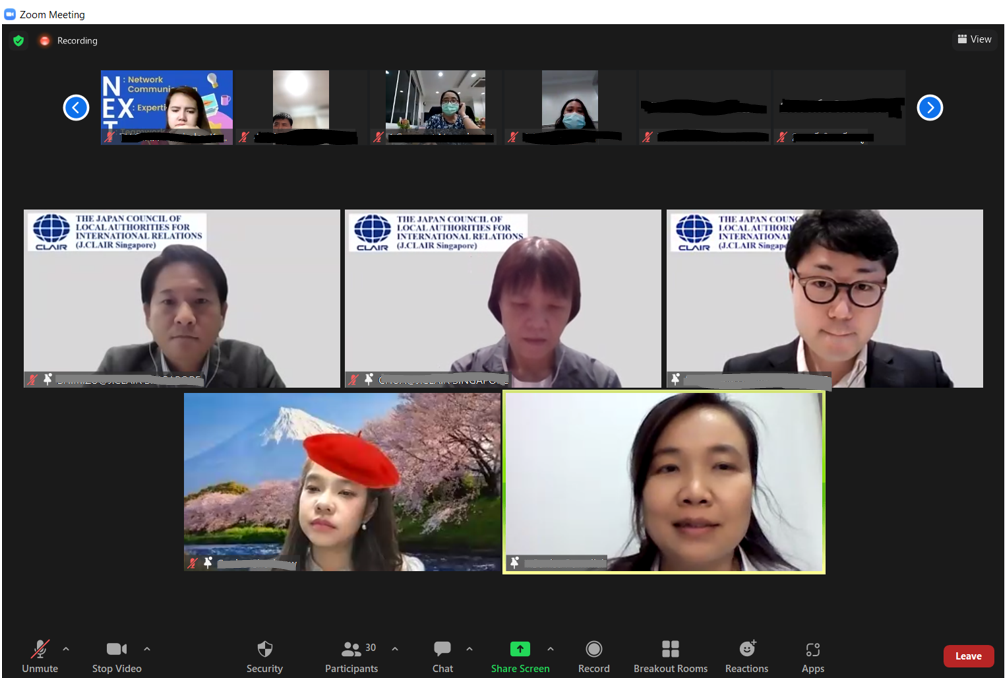Expand video options arrow beside Stop Video
The width and height of the screenshot is (1005, 680).
click(x=147, y=648)
